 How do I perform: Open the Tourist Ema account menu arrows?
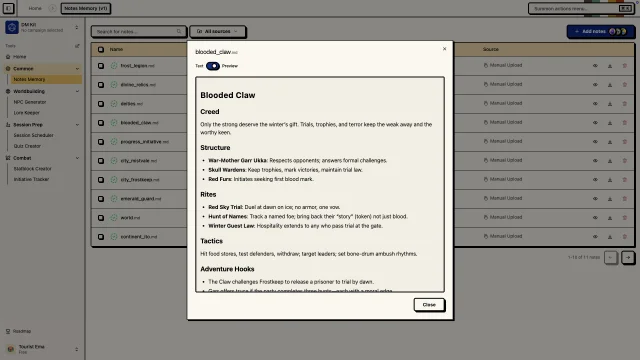click(x=76, y=349)
